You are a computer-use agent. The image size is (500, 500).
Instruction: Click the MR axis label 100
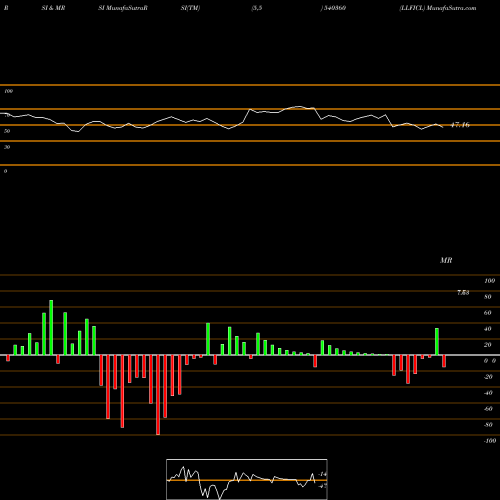click(x=489, y=281)
